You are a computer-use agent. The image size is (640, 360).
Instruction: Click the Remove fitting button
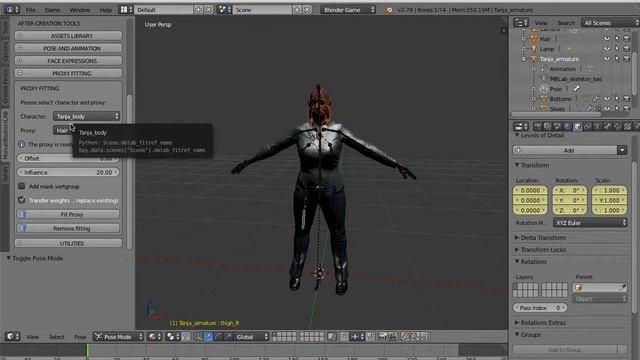[x=68, y=228]
